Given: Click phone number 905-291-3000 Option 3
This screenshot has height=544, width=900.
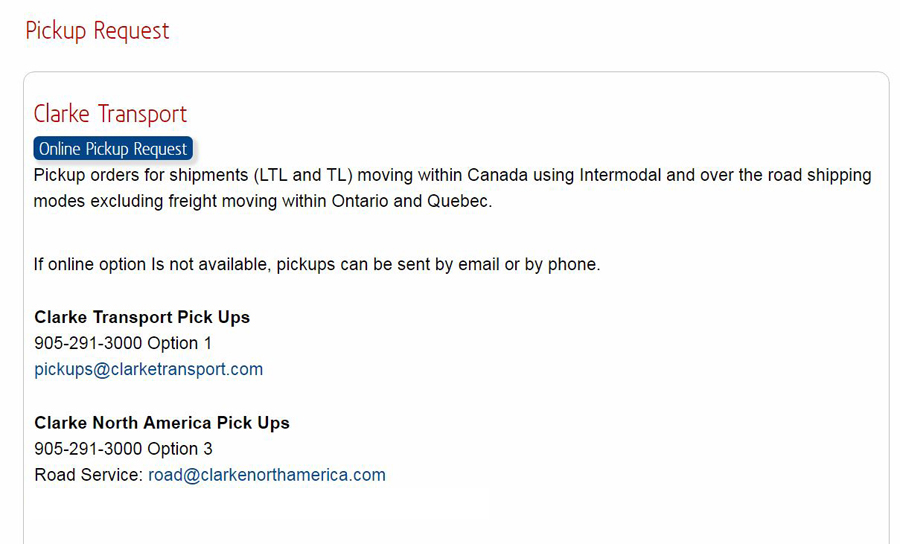Looking at the screenshot, I should (123, 449).
